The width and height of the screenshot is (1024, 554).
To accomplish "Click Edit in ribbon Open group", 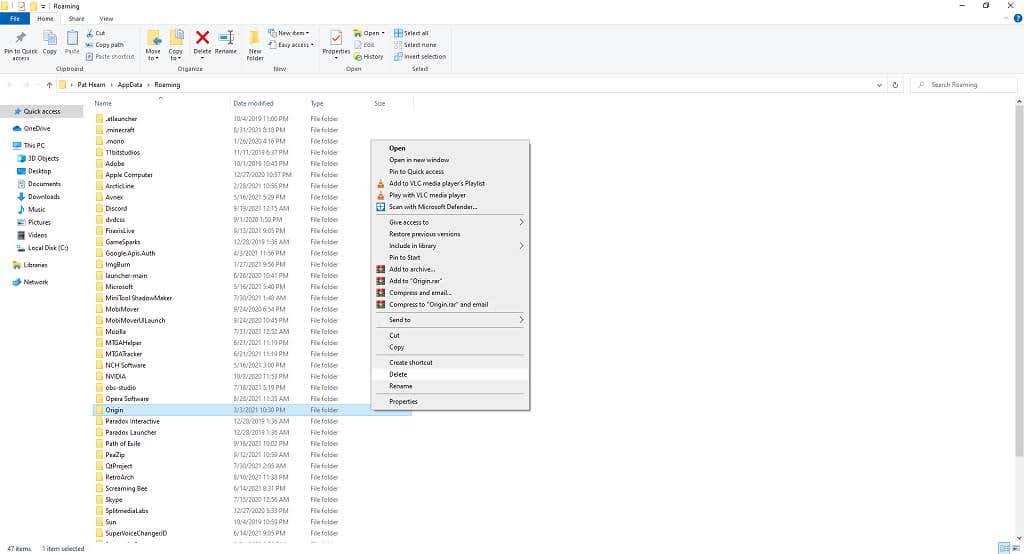I will coord(364,44).
